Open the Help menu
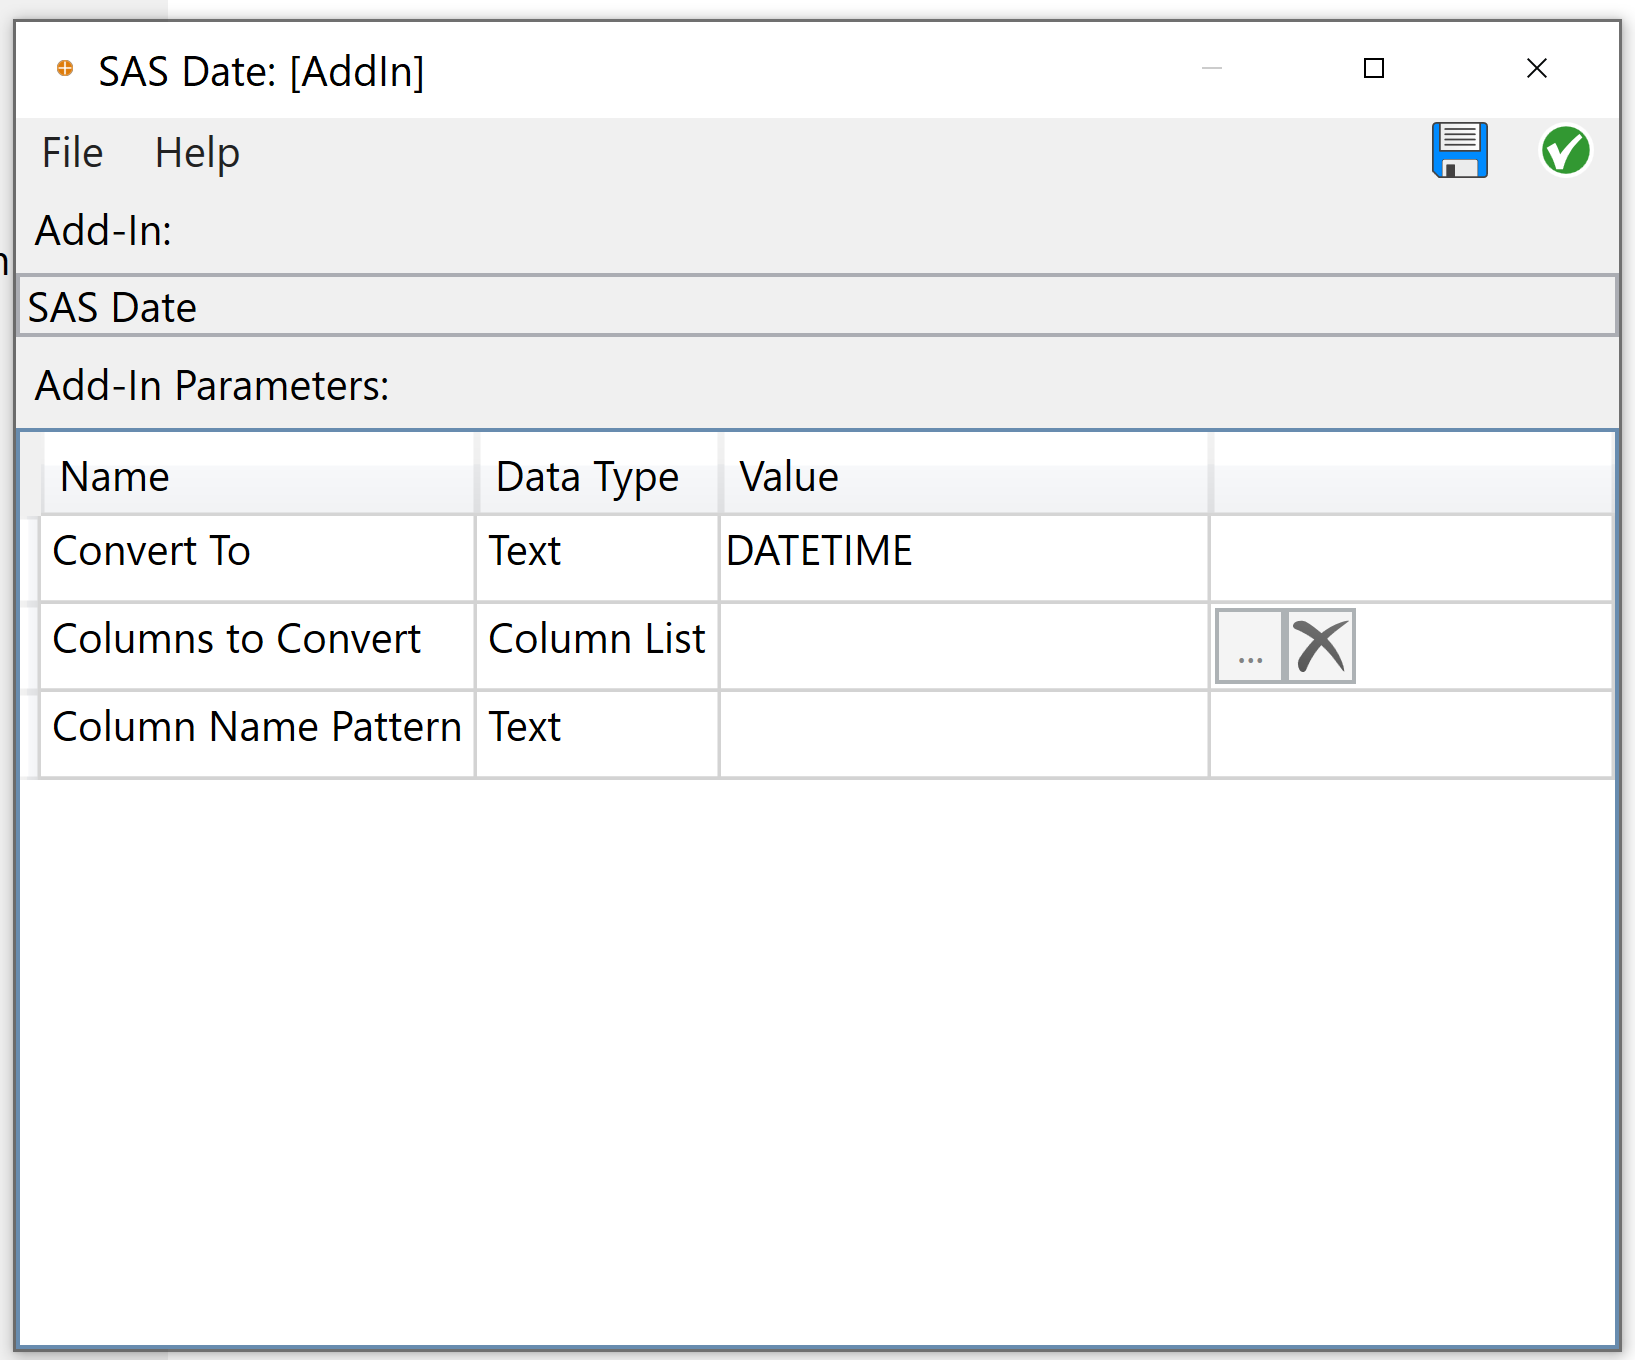The height and width of the screenshot is (1360, 1635). [196, 152]
